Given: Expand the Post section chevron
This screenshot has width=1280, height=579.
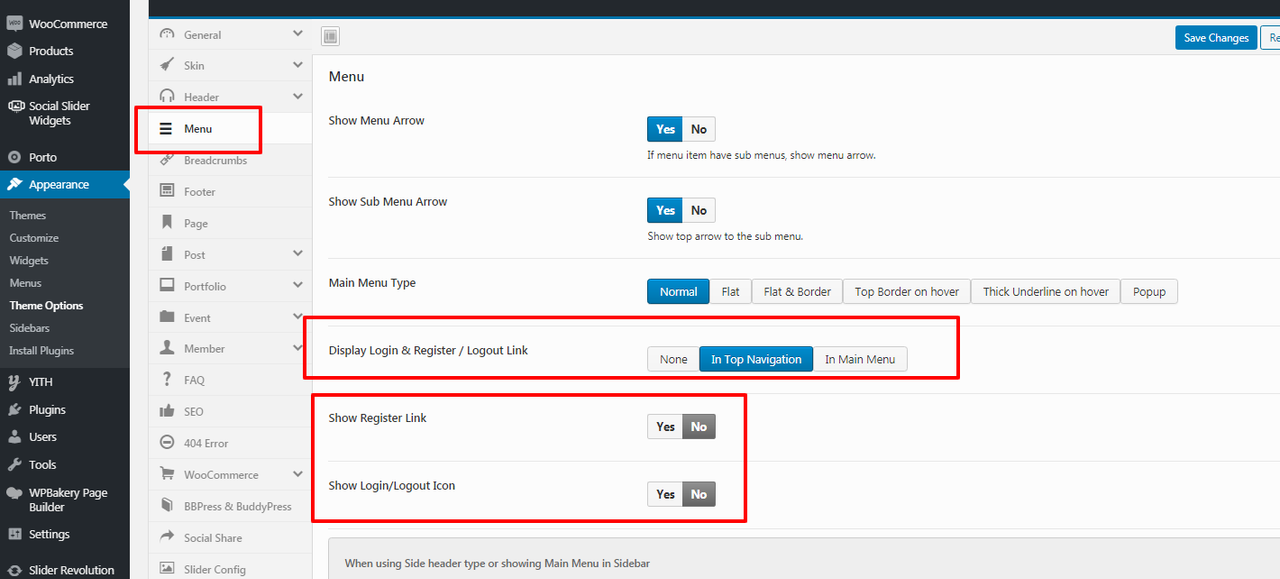Looking at the screenshot, I should [x=298, y=254].
